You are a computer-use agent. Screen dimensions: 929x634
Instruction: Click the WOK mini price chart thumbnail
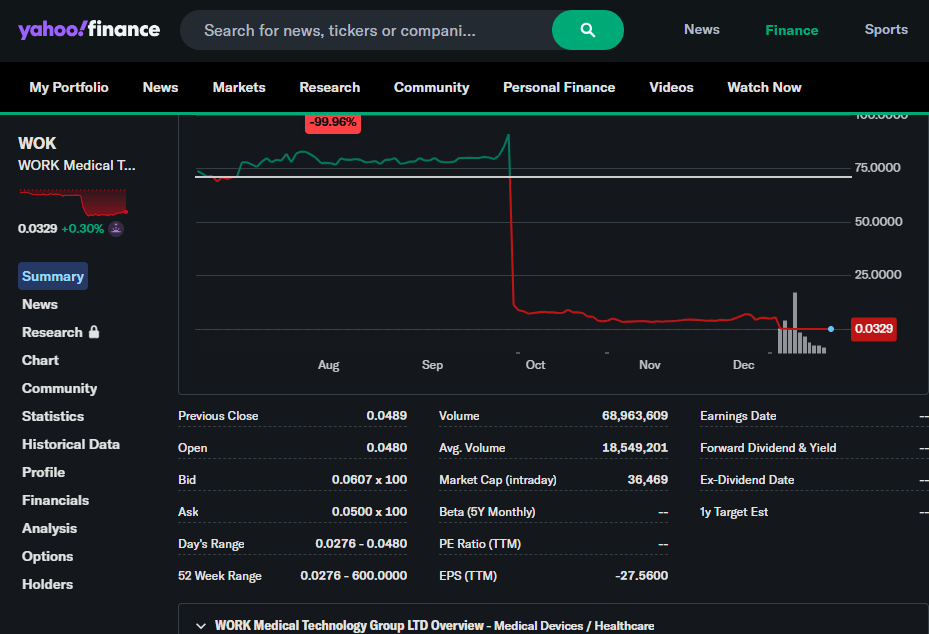[x=73, y=202]
